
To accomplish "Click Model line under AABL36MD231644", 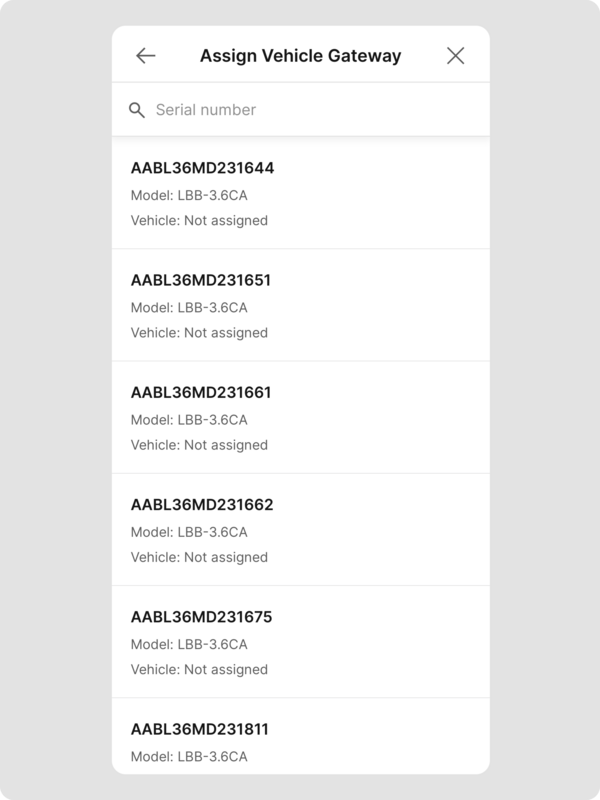I will tap(189, 195).
